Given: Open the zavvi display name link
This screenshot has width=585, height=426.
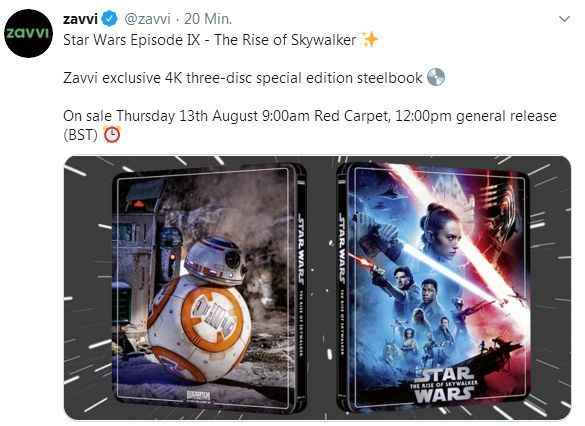Looking at the screenshot, I should pyautogui.click(x=80, y=19).
